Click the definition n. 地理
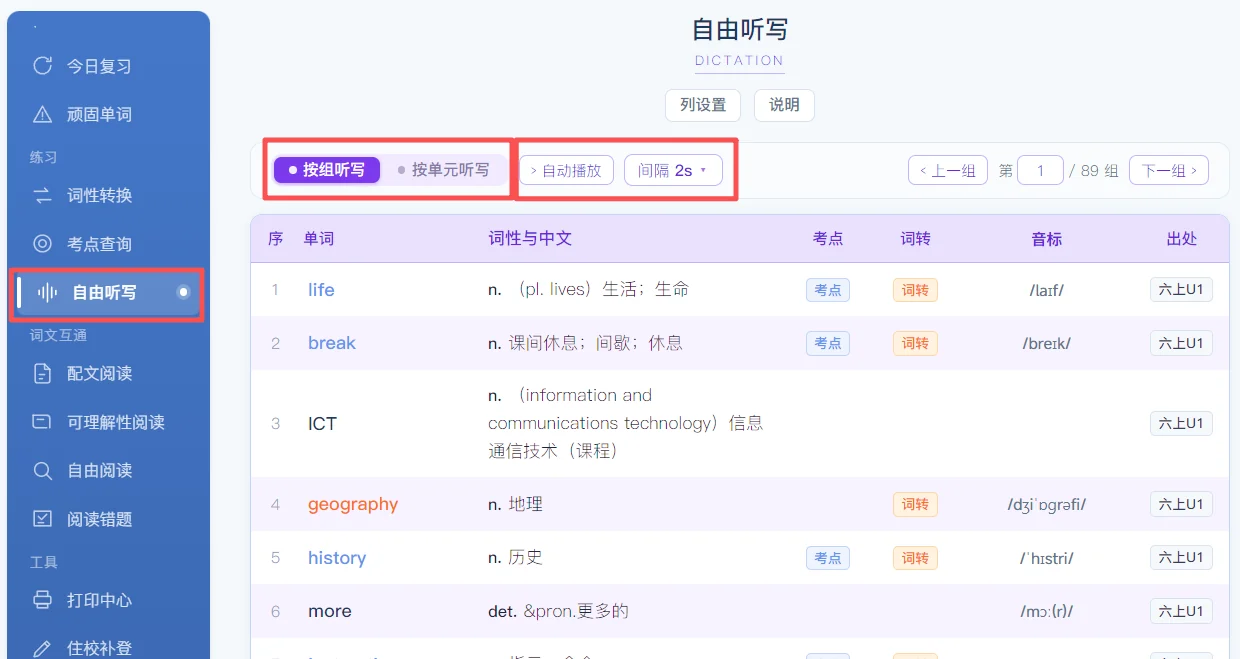Viewport: 1240px width, 659px height. [x=515, y=504]
